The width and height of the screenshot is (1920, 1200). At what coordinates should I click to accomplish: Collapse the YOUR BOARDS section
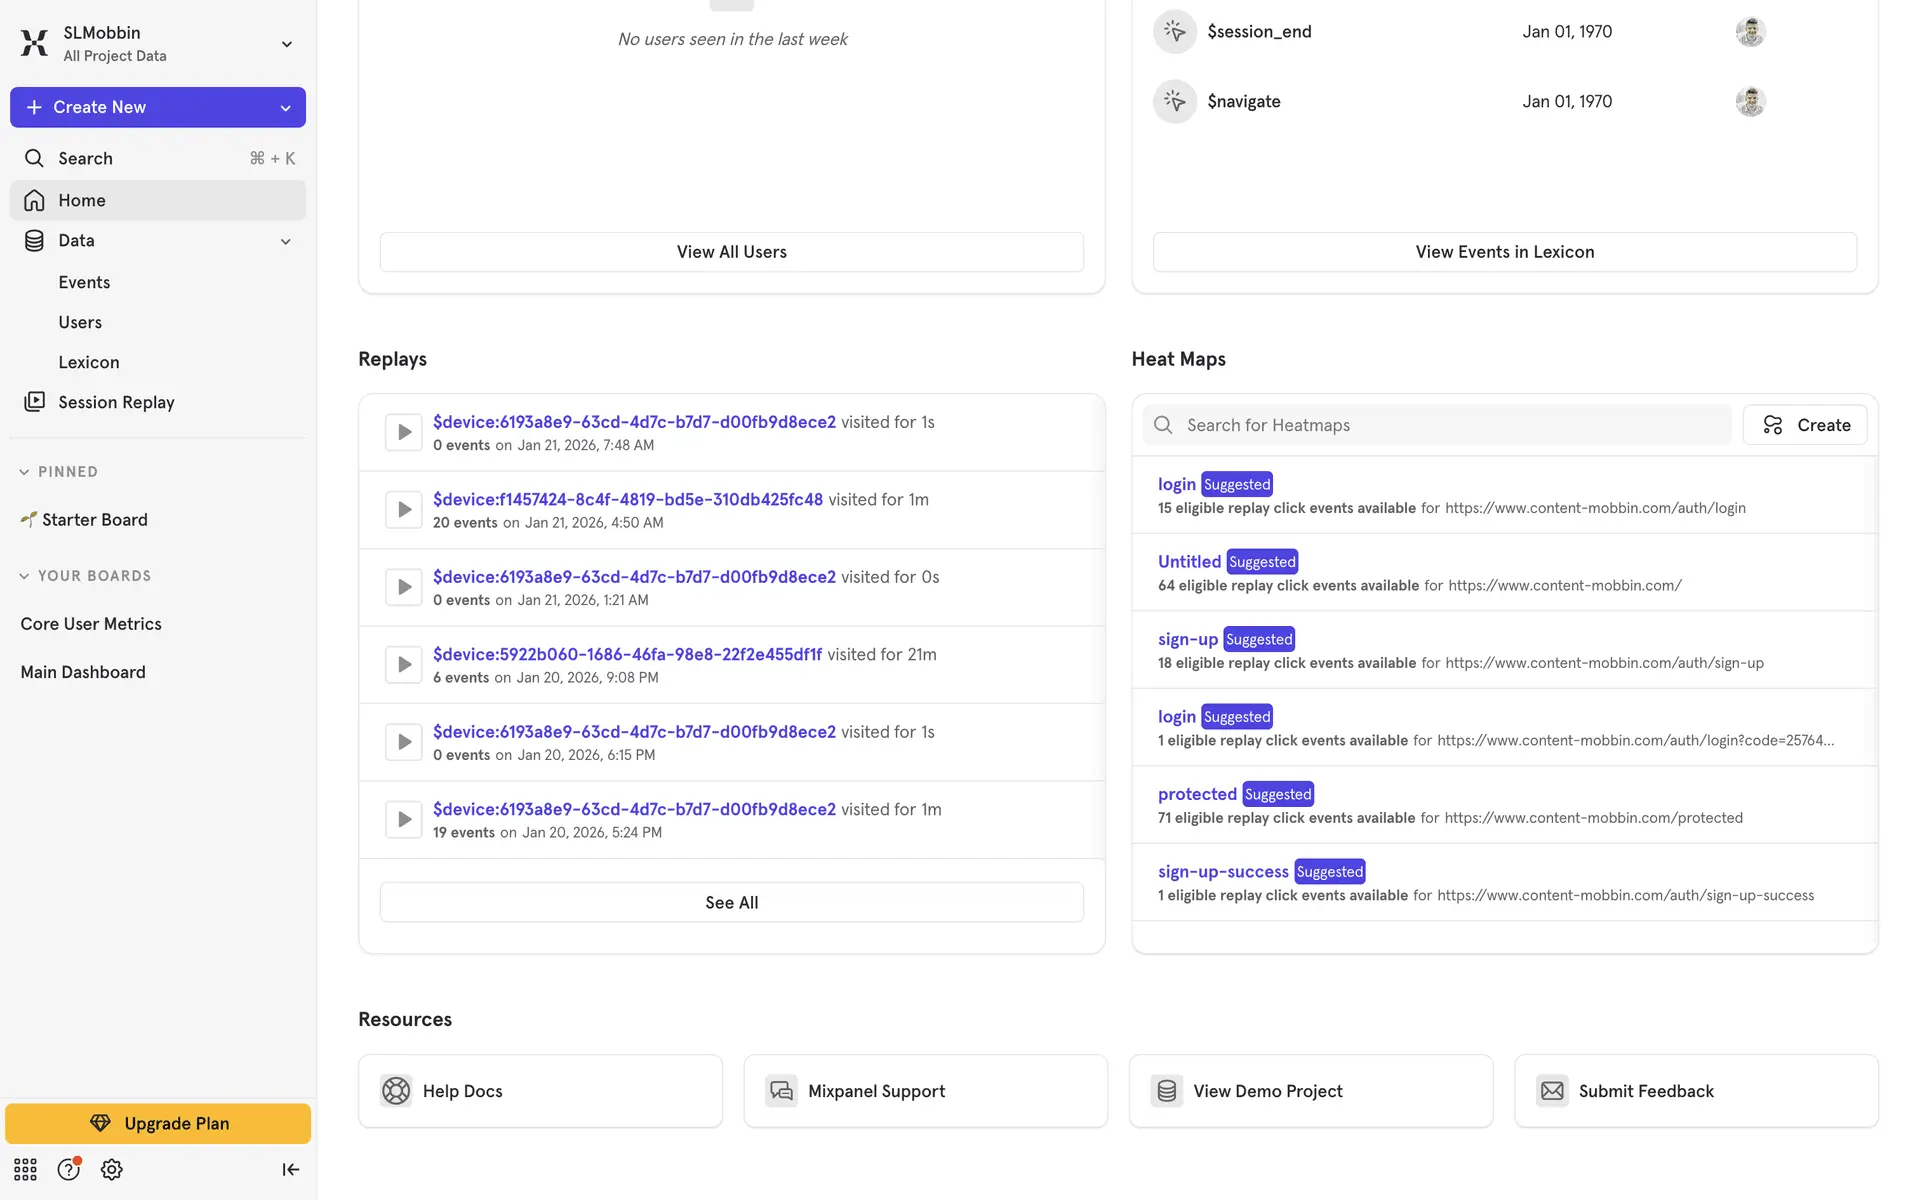(24, 576)
